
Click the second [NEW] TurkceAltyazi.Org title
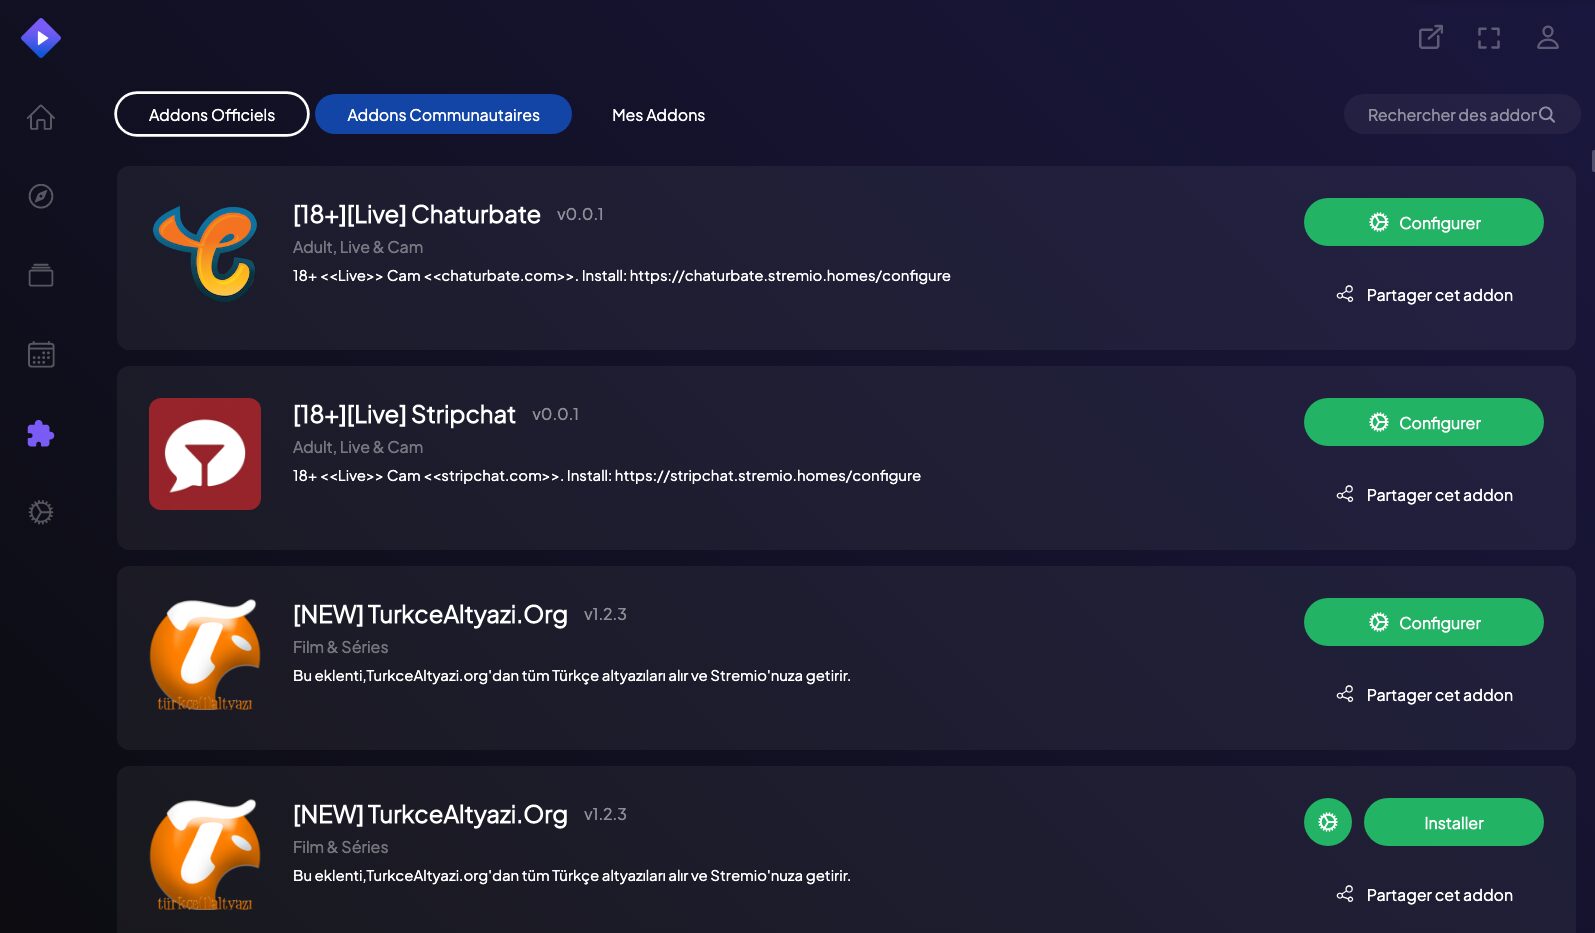(x=430, y=815)
